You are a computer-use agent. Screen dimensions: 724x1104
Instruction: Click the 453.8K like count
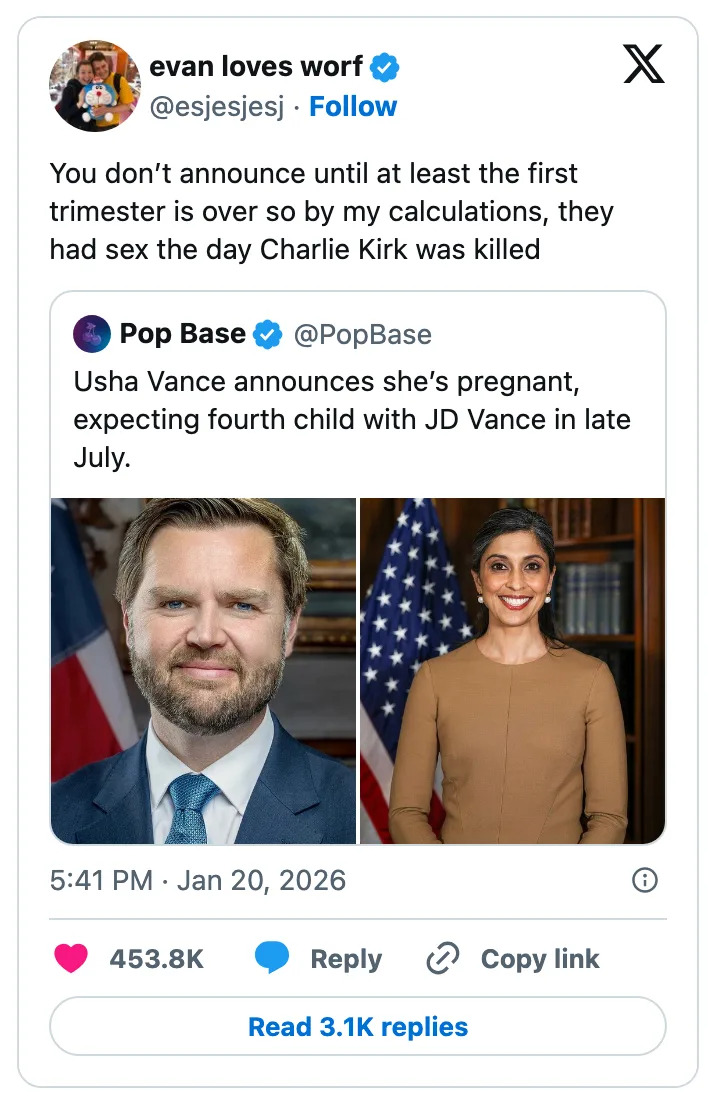(158, 958)
